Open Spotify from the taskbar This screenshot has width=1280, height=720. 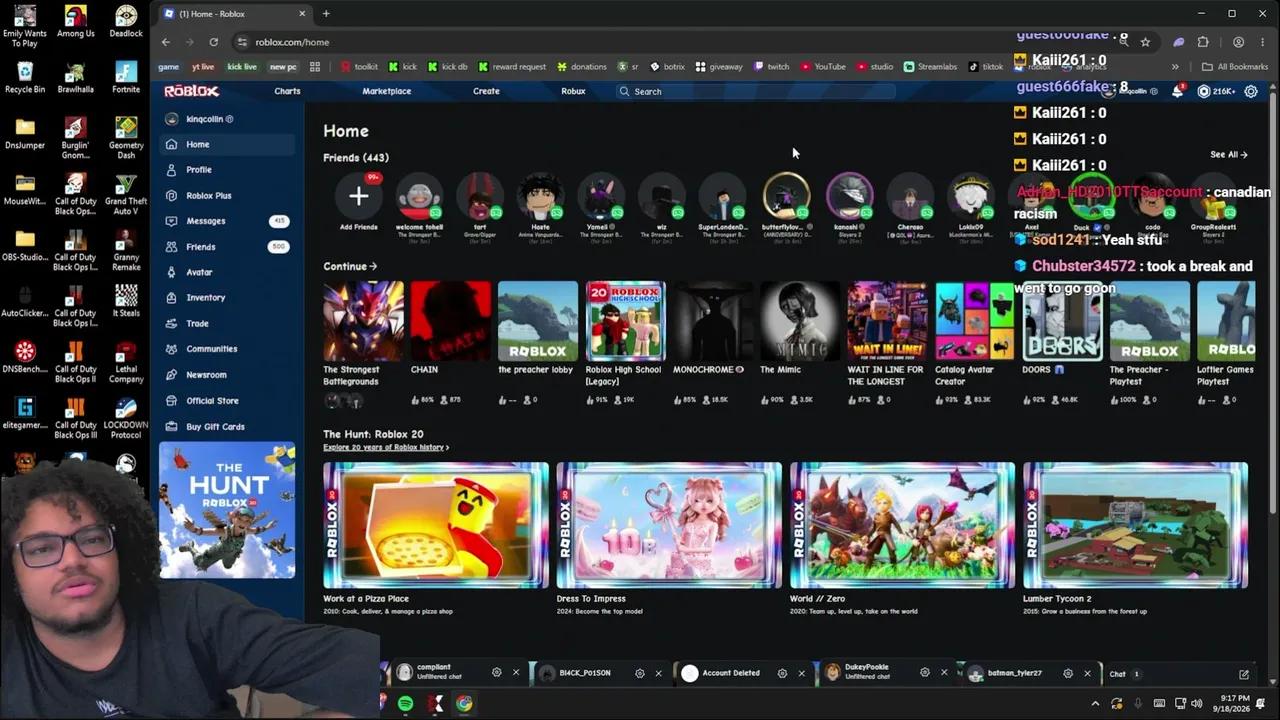(x=405, y=704)
